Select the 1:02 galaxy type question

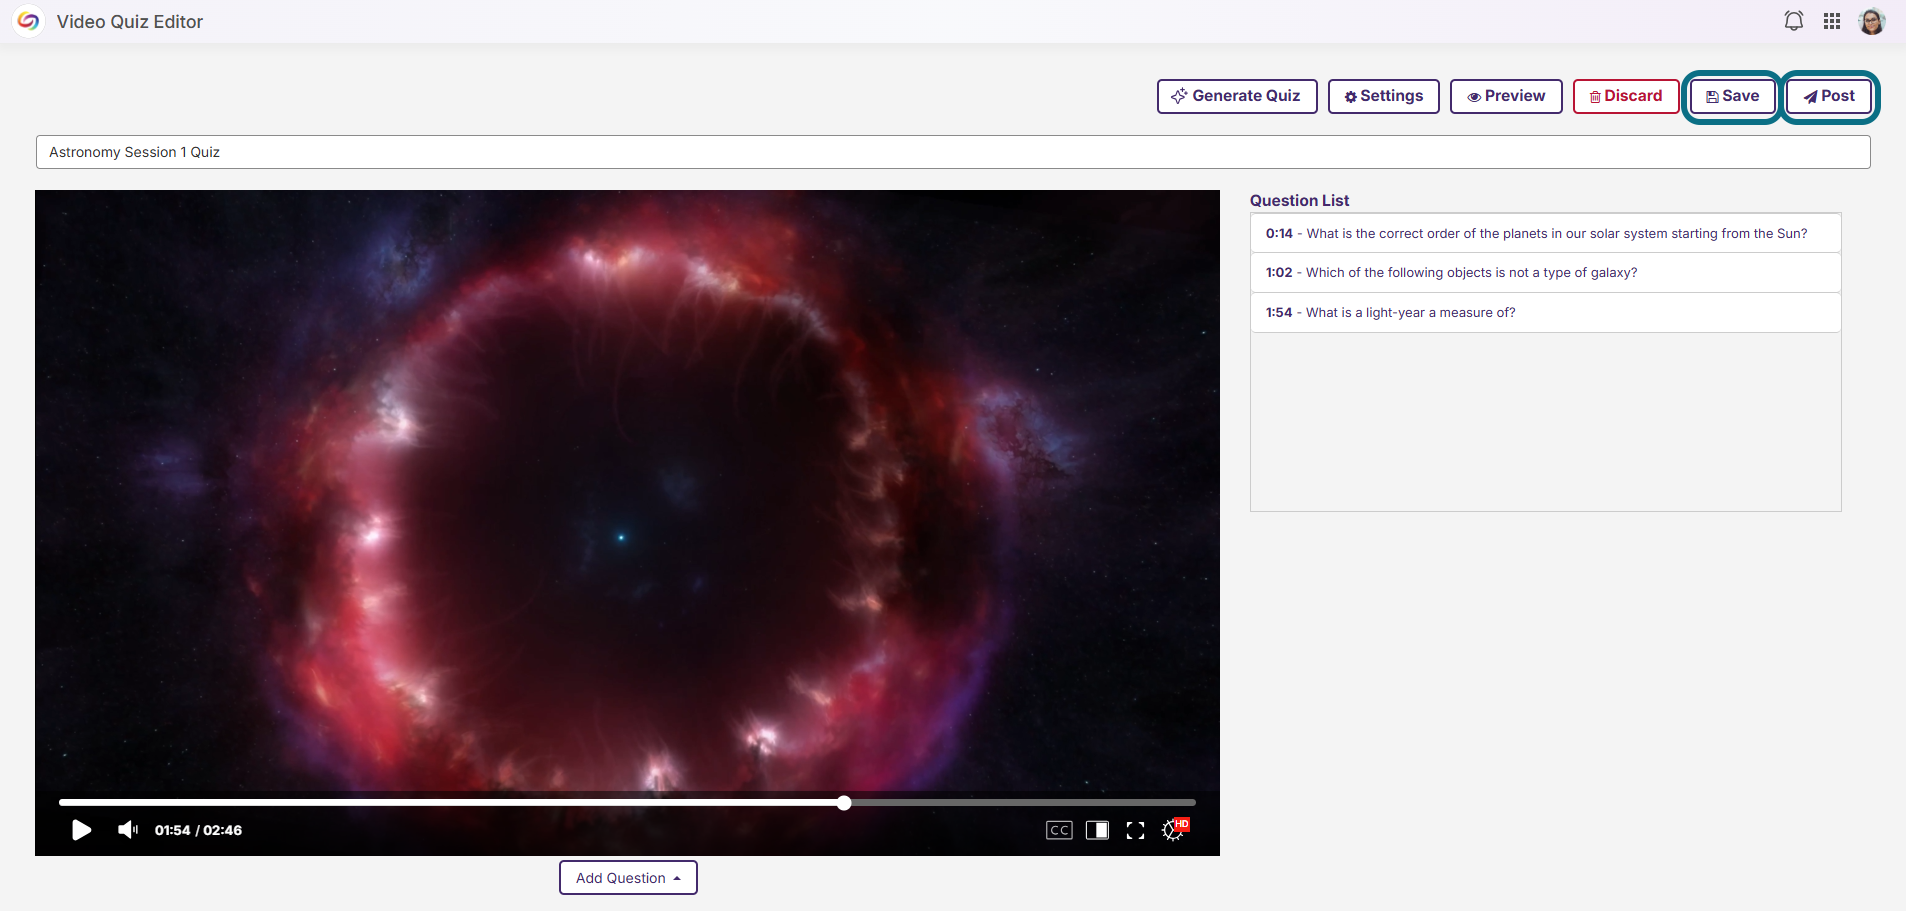click(1545, 273)
